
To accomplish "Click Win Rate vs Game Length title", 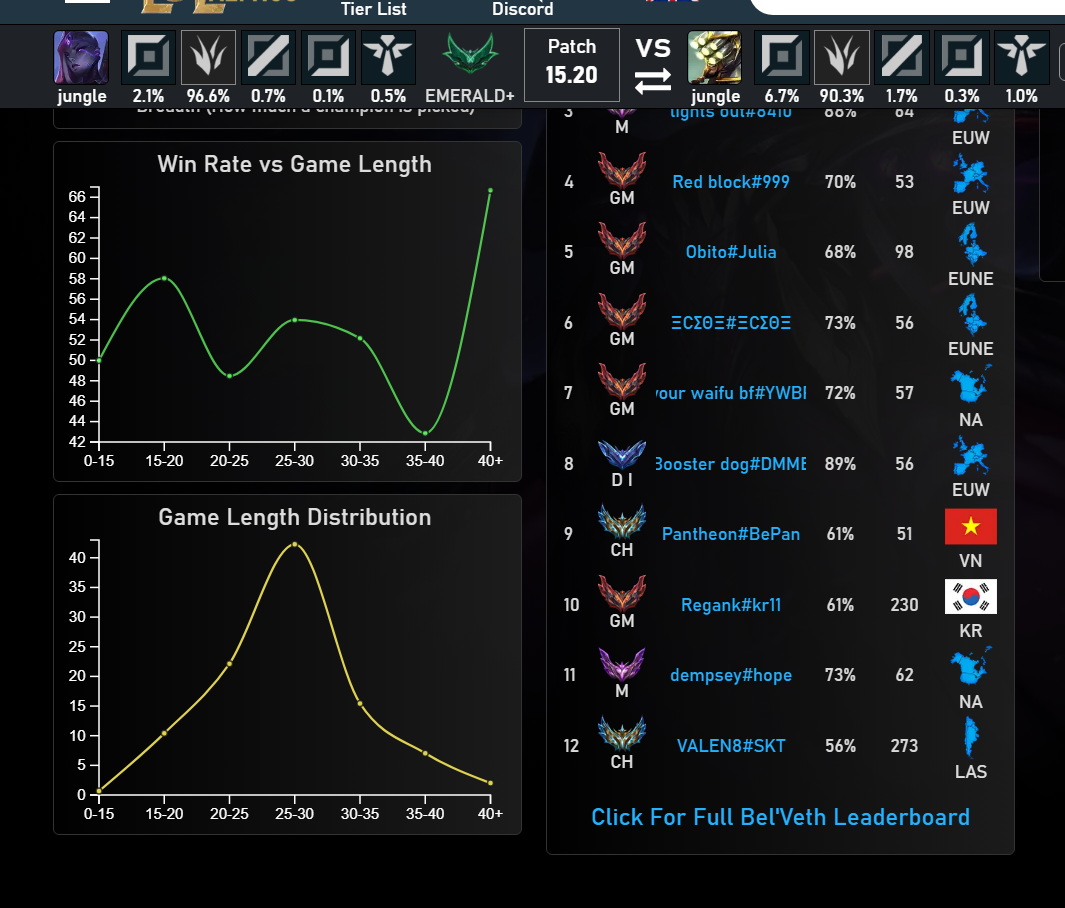I will (294, 164).
